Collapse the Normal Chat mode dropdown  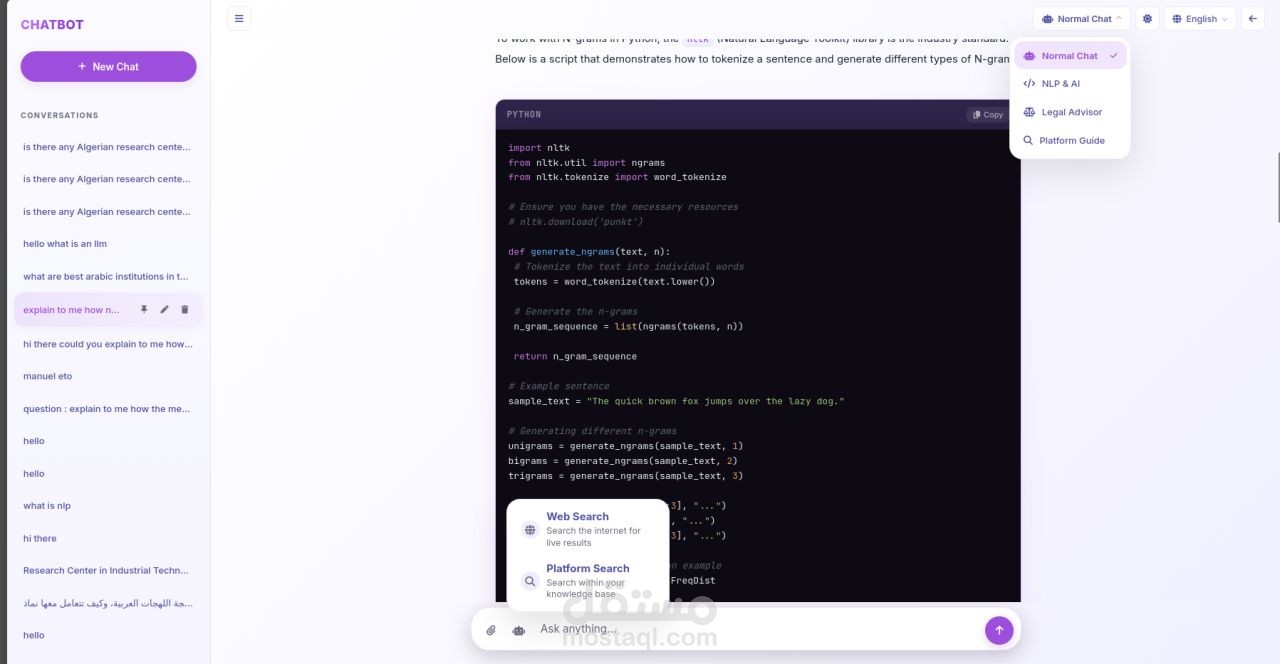point(1082,19)
